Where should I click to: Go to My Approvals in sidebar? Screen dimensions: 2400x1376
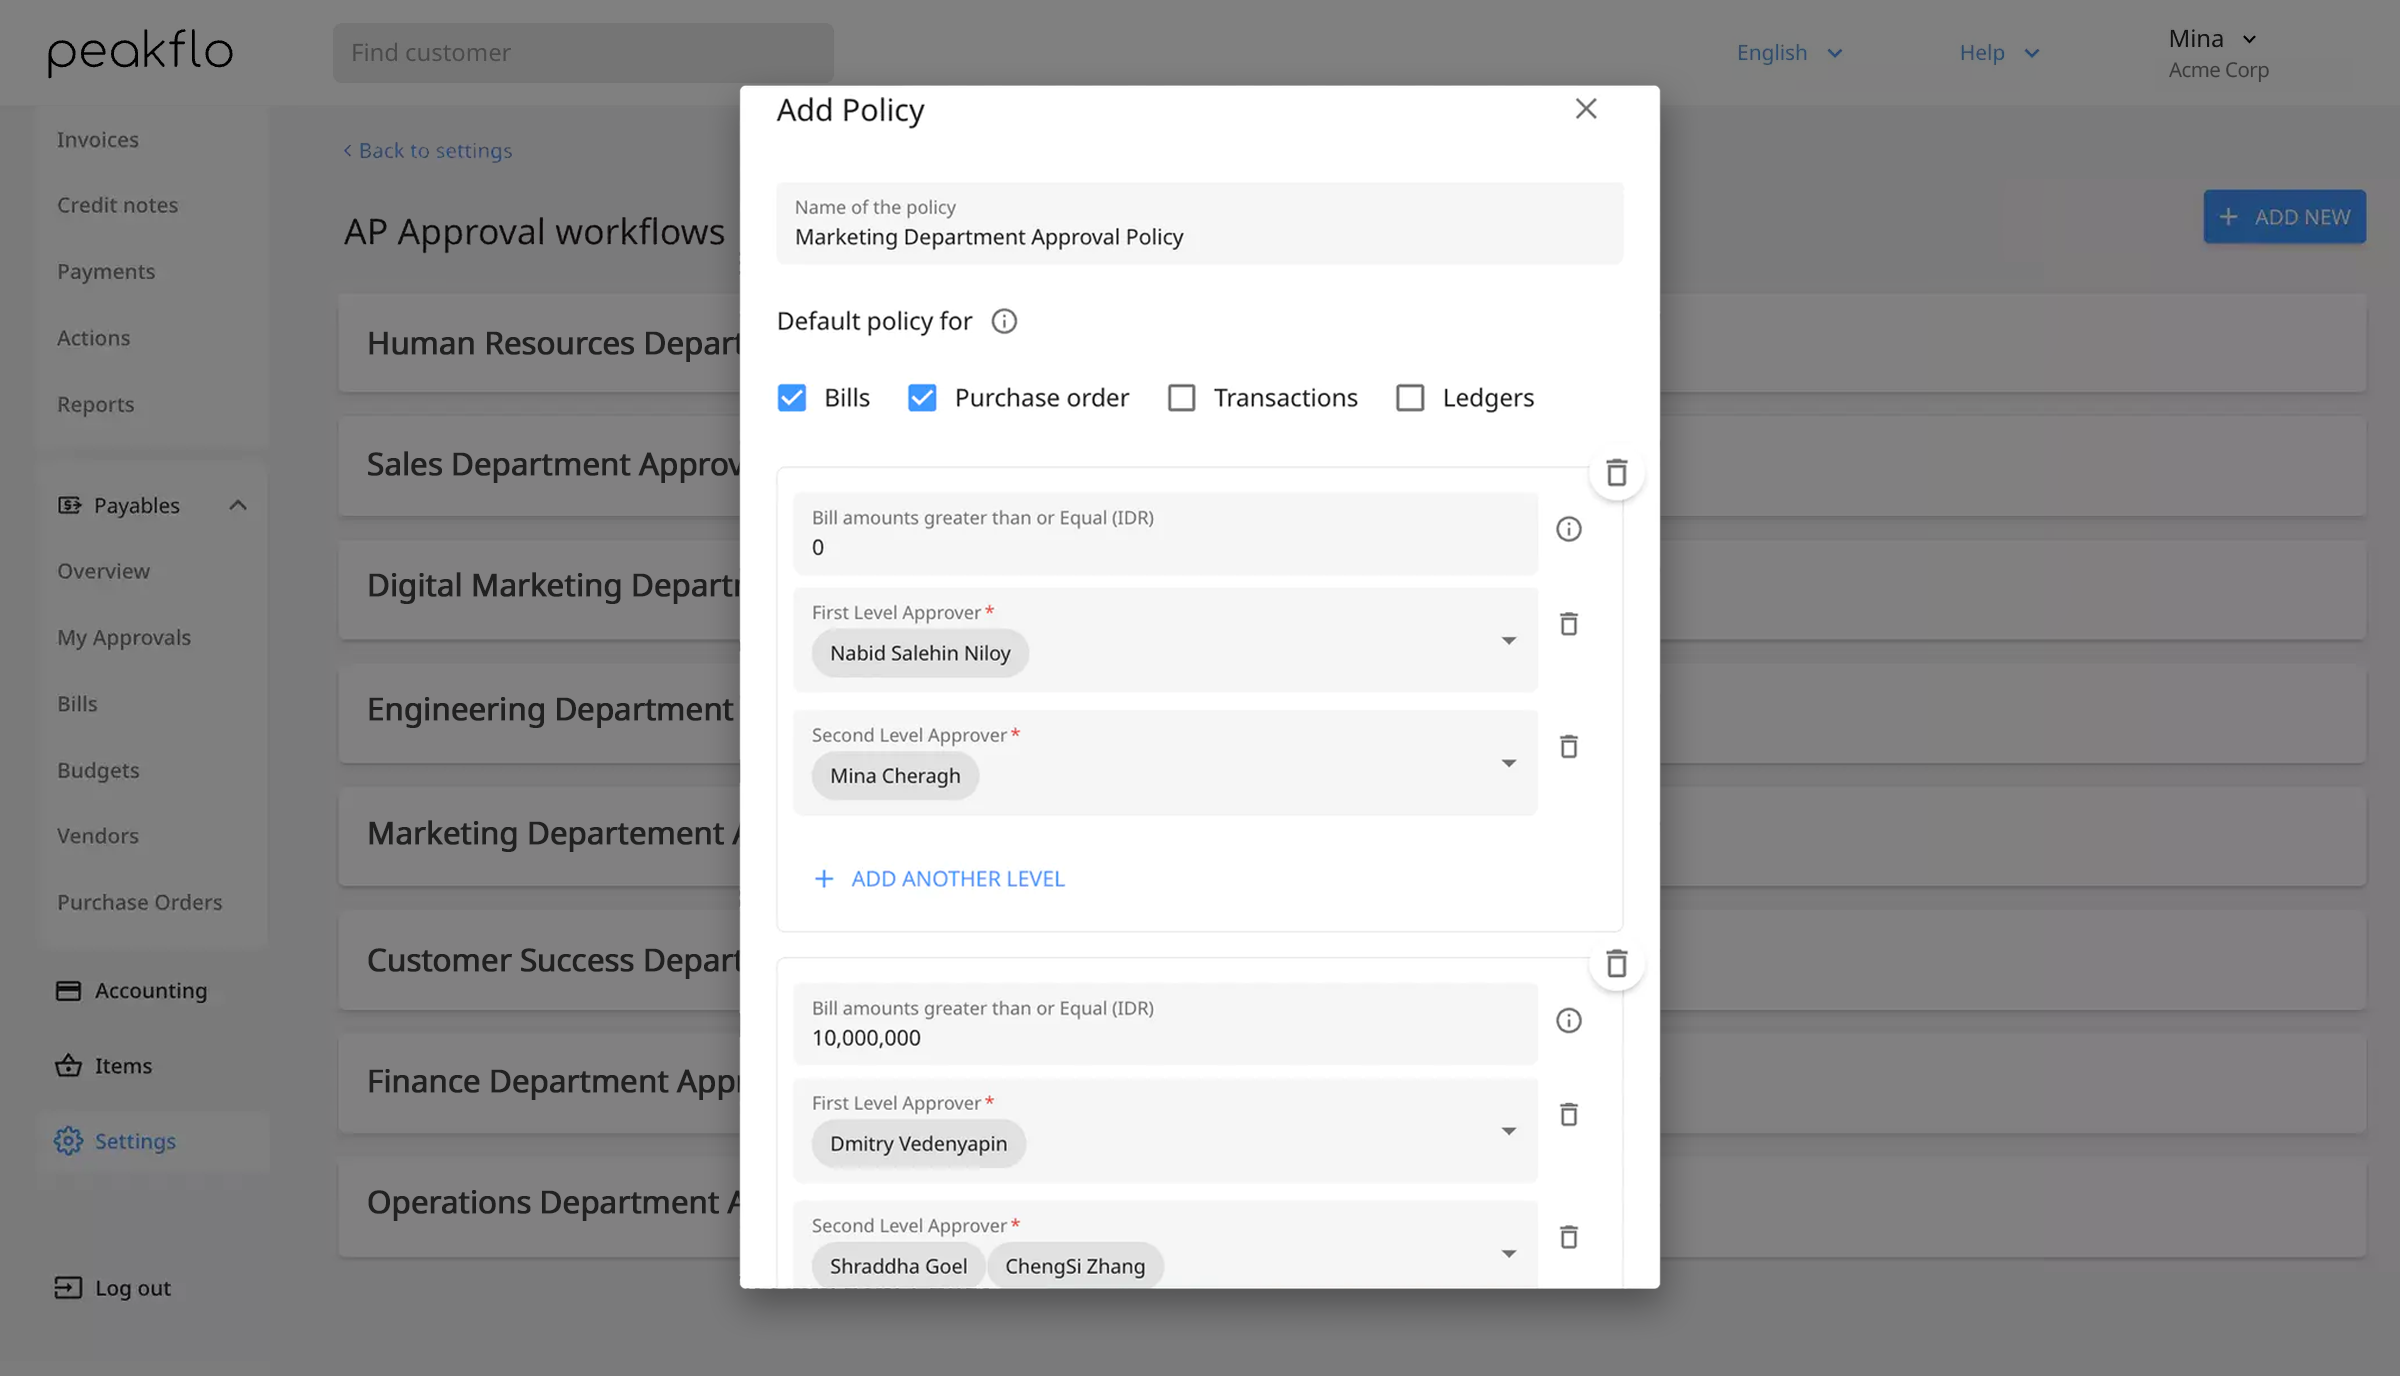pos(124,637)
